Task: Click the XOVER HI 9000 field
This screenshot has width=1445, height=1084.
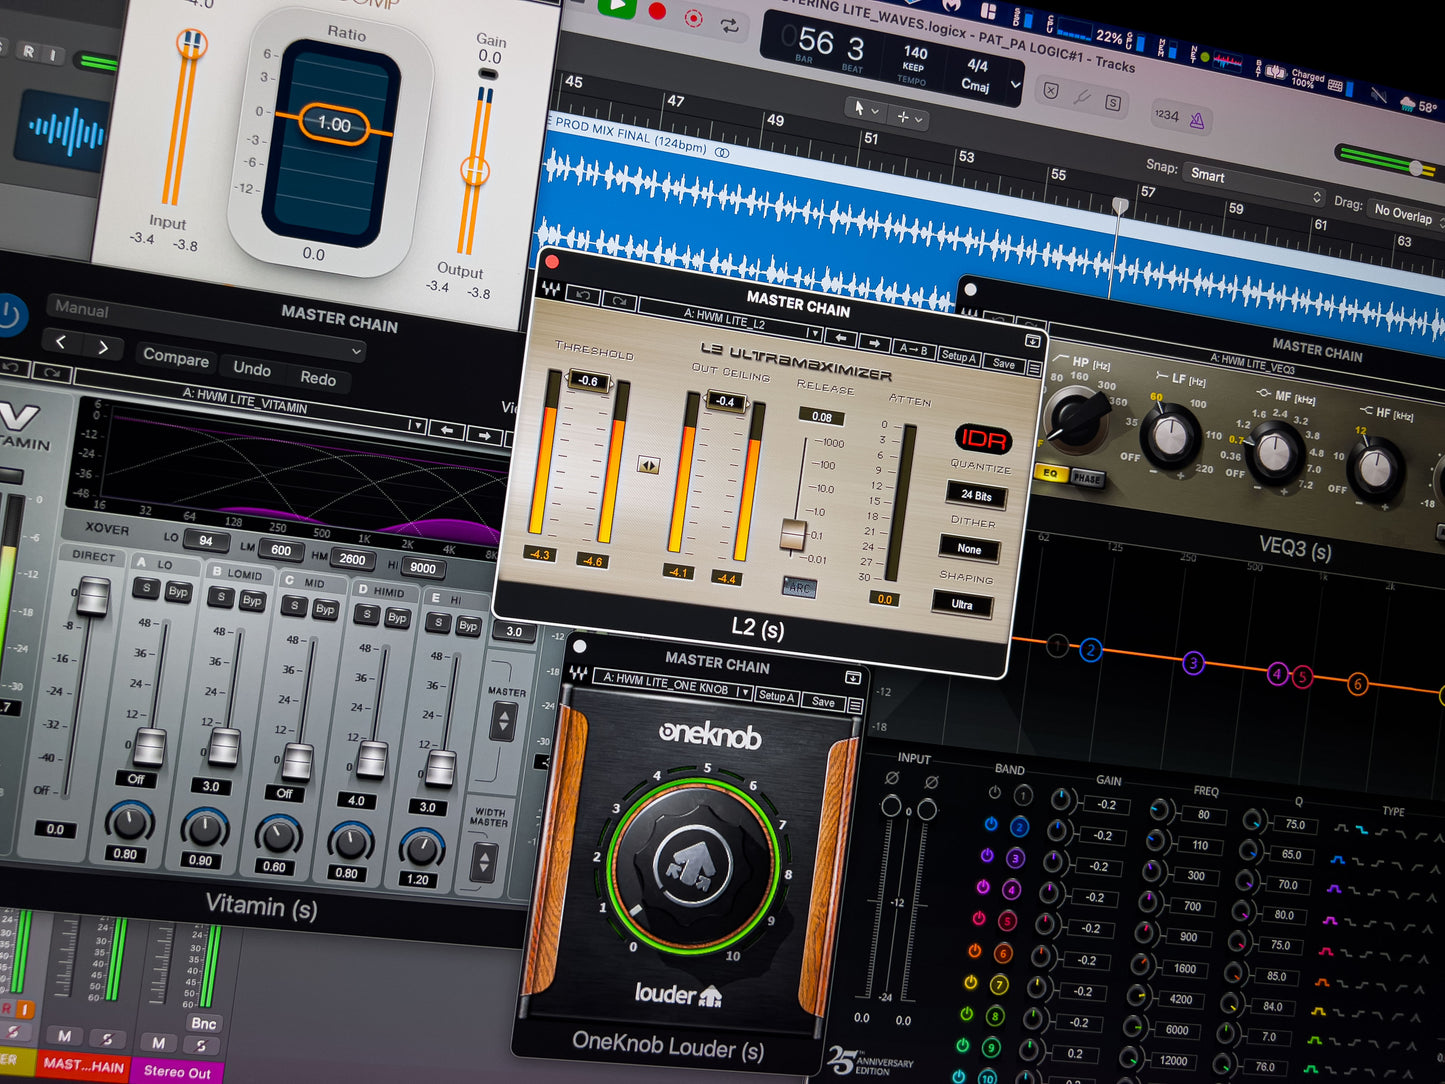Action: point(423,568)
